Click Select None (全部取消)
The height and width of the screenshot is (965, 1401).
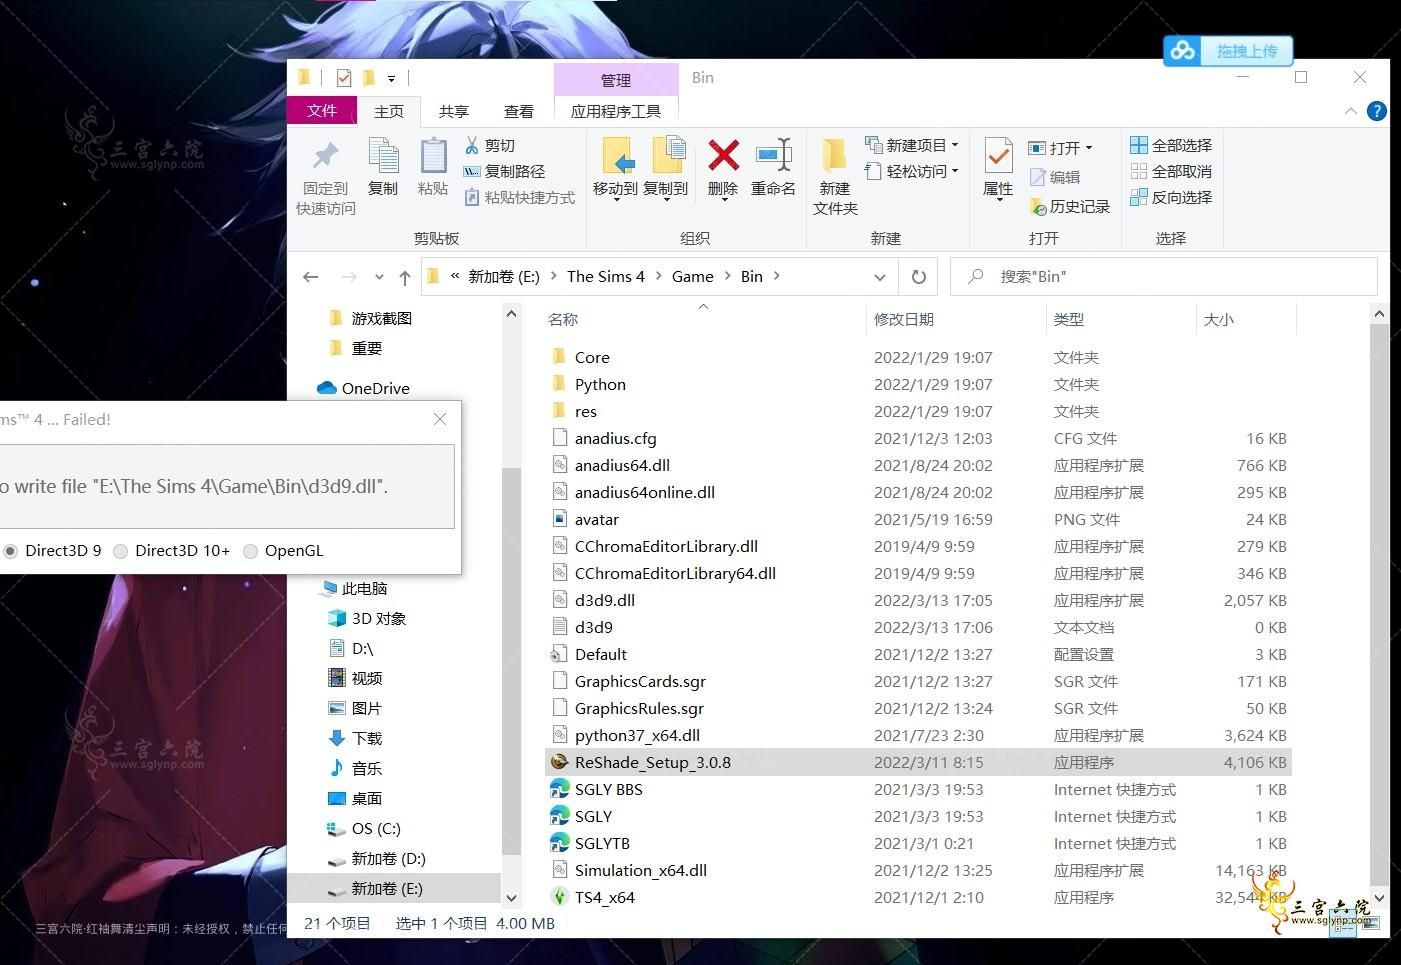(x=1171, y=171)
